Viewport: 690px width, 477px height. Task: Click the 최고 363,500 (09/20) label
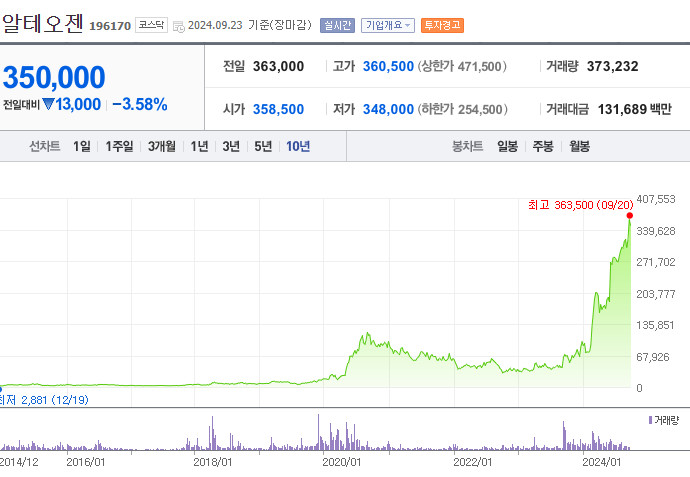tap(580, 205)
